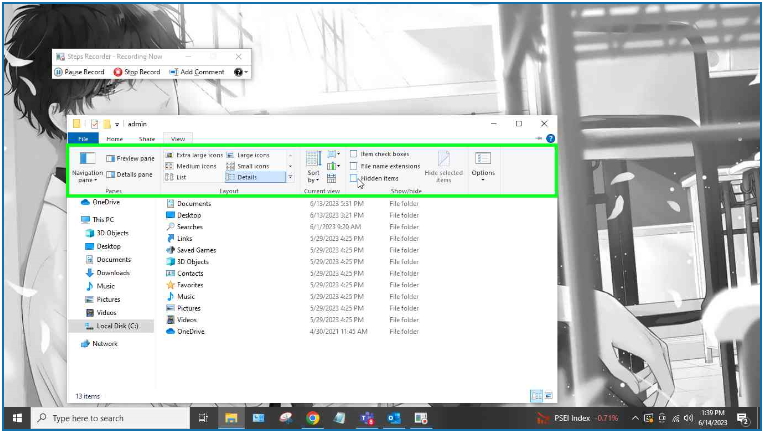This screenshot has width=764, height=434.
Task: Click Hide selected items button
Action: point(443,167)
